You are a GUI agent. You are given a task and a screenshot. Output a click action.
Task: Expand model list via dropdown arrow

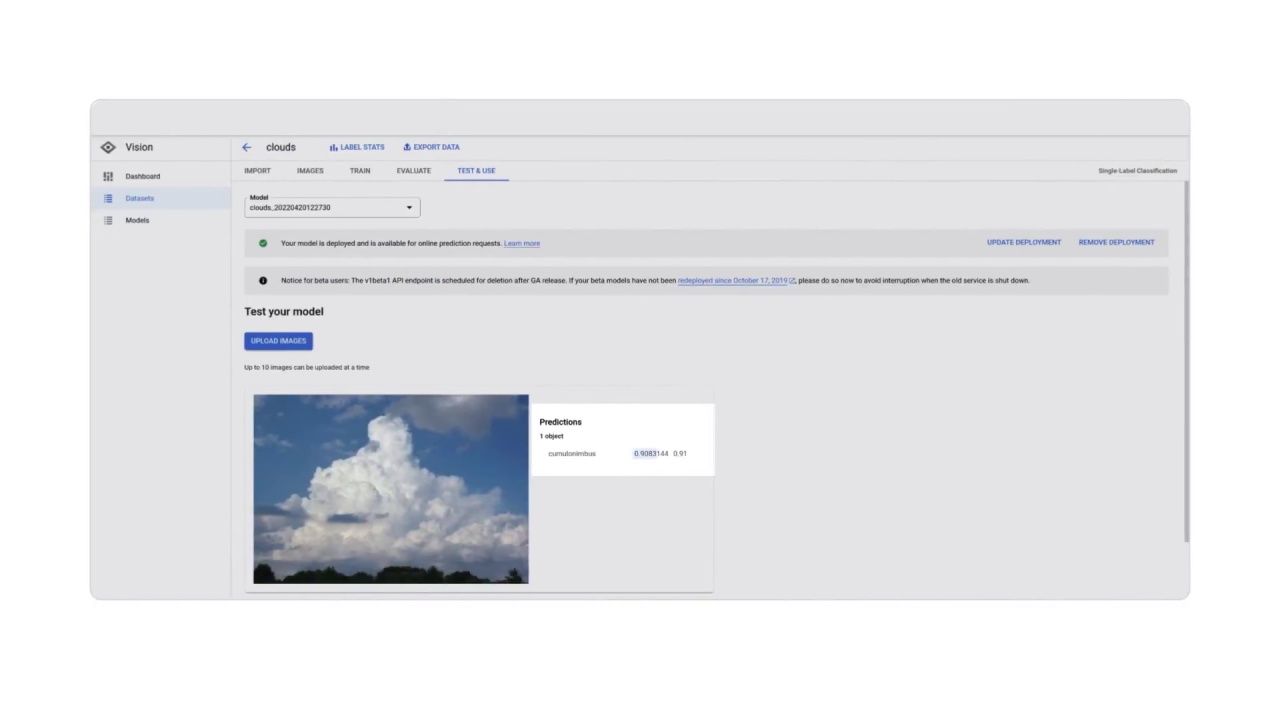409,208
